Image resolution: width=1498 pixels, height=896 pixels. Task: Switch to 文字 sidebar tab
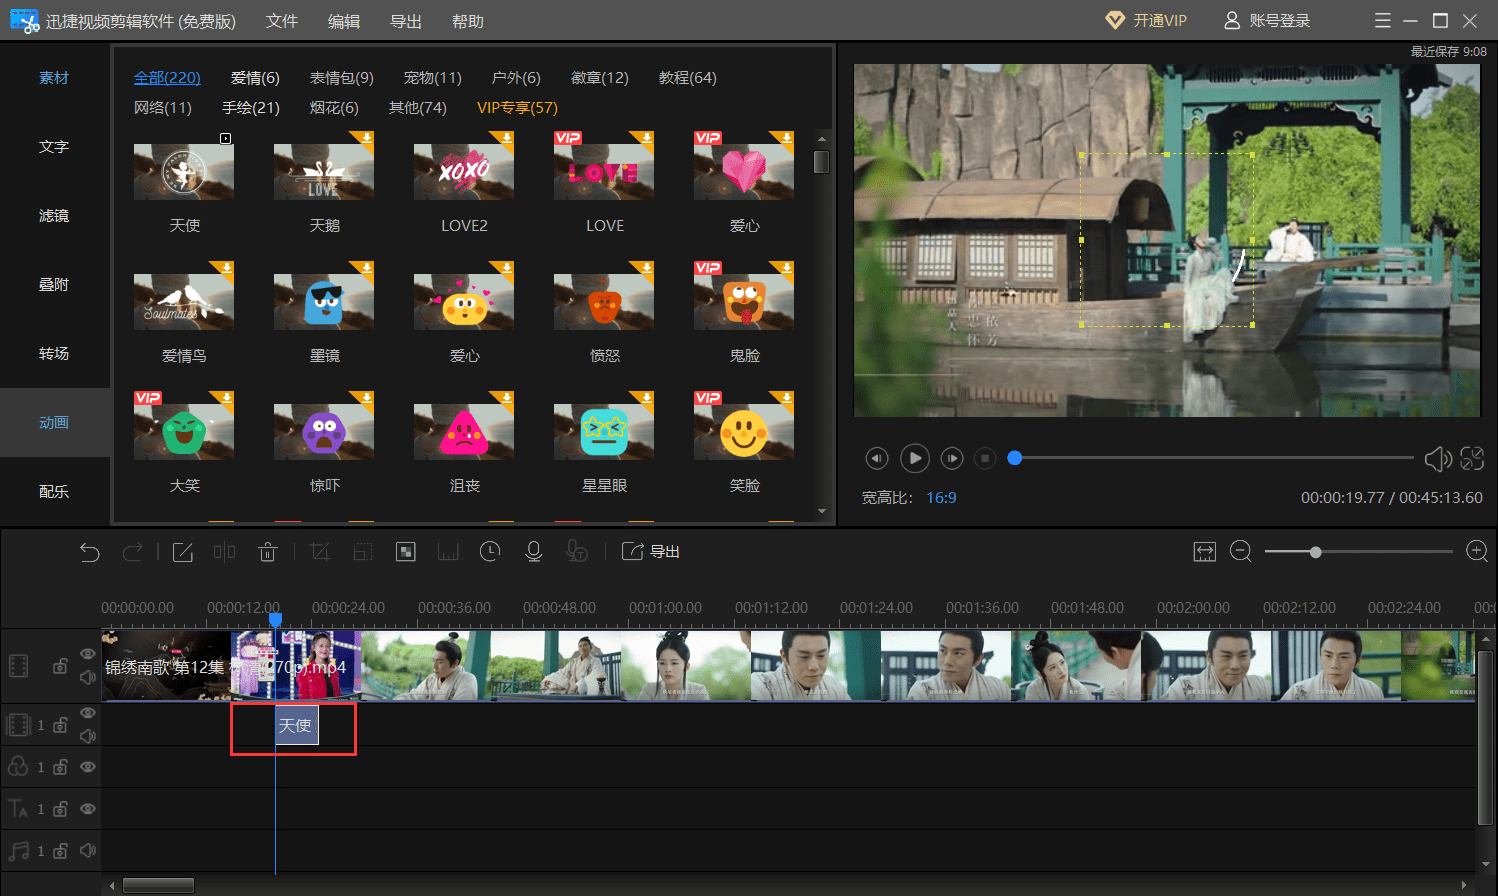(x=54, y=147)
